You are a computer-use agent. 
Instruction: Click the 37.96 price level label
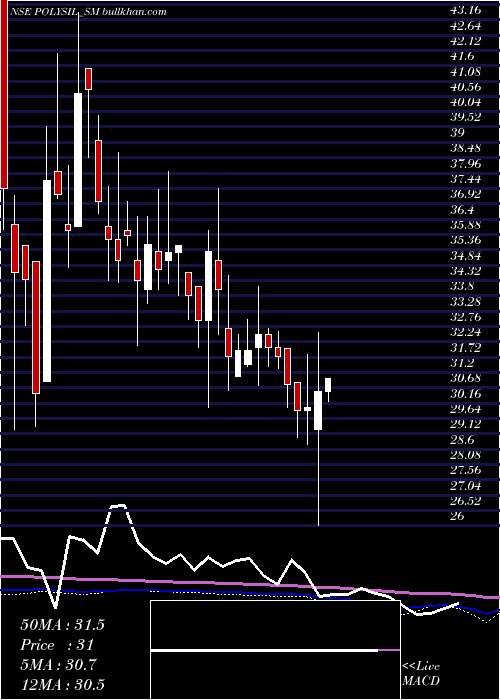click(467, 163)
